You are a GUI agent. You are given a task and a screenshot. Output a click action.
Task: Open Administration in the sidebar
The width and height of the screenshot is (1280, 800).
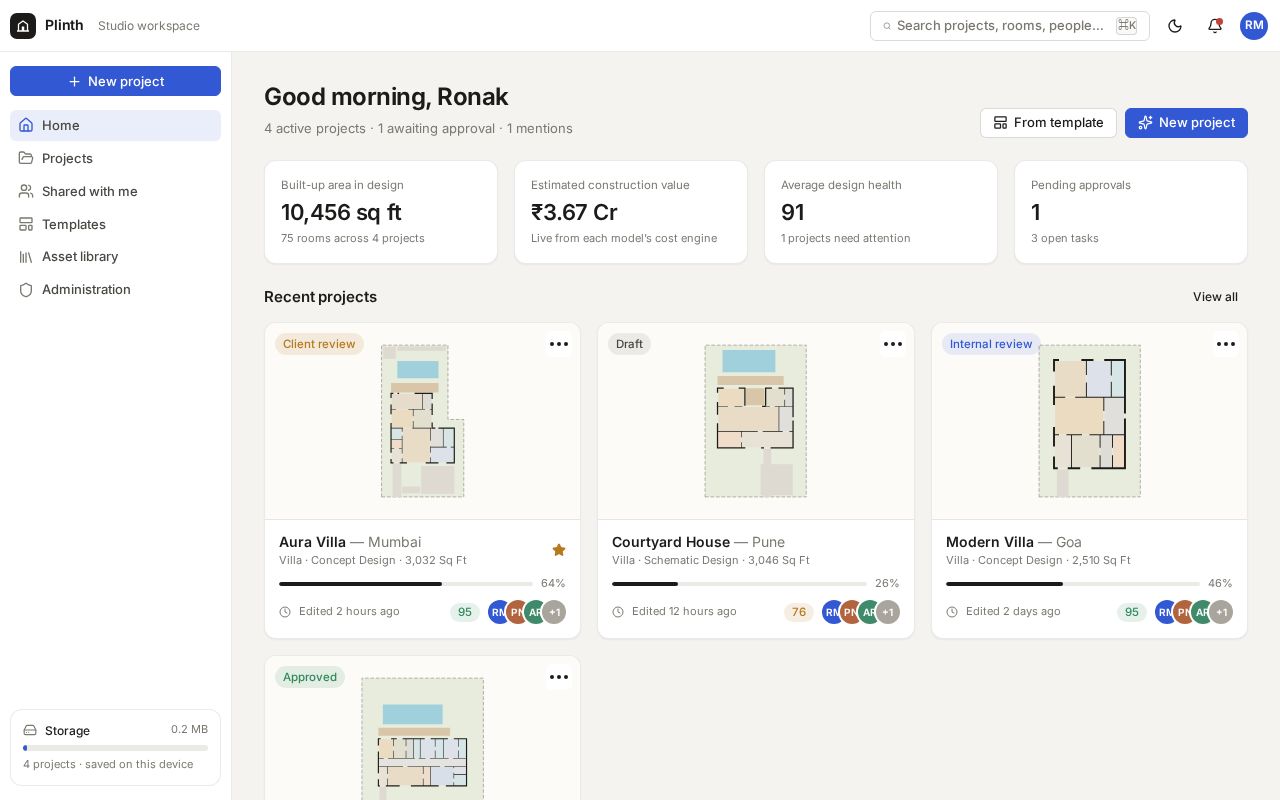[x=115, y=289]
